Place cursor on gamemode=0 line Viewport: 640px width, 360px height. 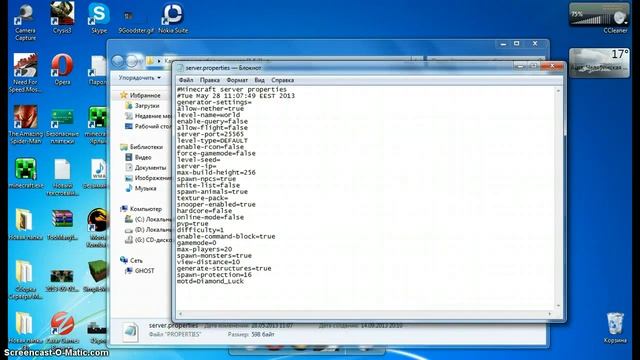pos(197,243)
